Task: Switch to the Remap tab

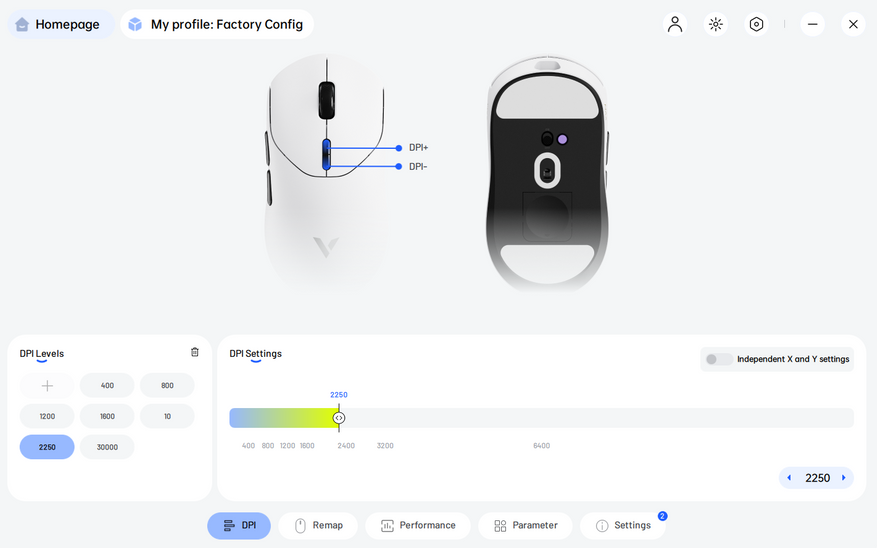Action: click(x=317, y=525)
